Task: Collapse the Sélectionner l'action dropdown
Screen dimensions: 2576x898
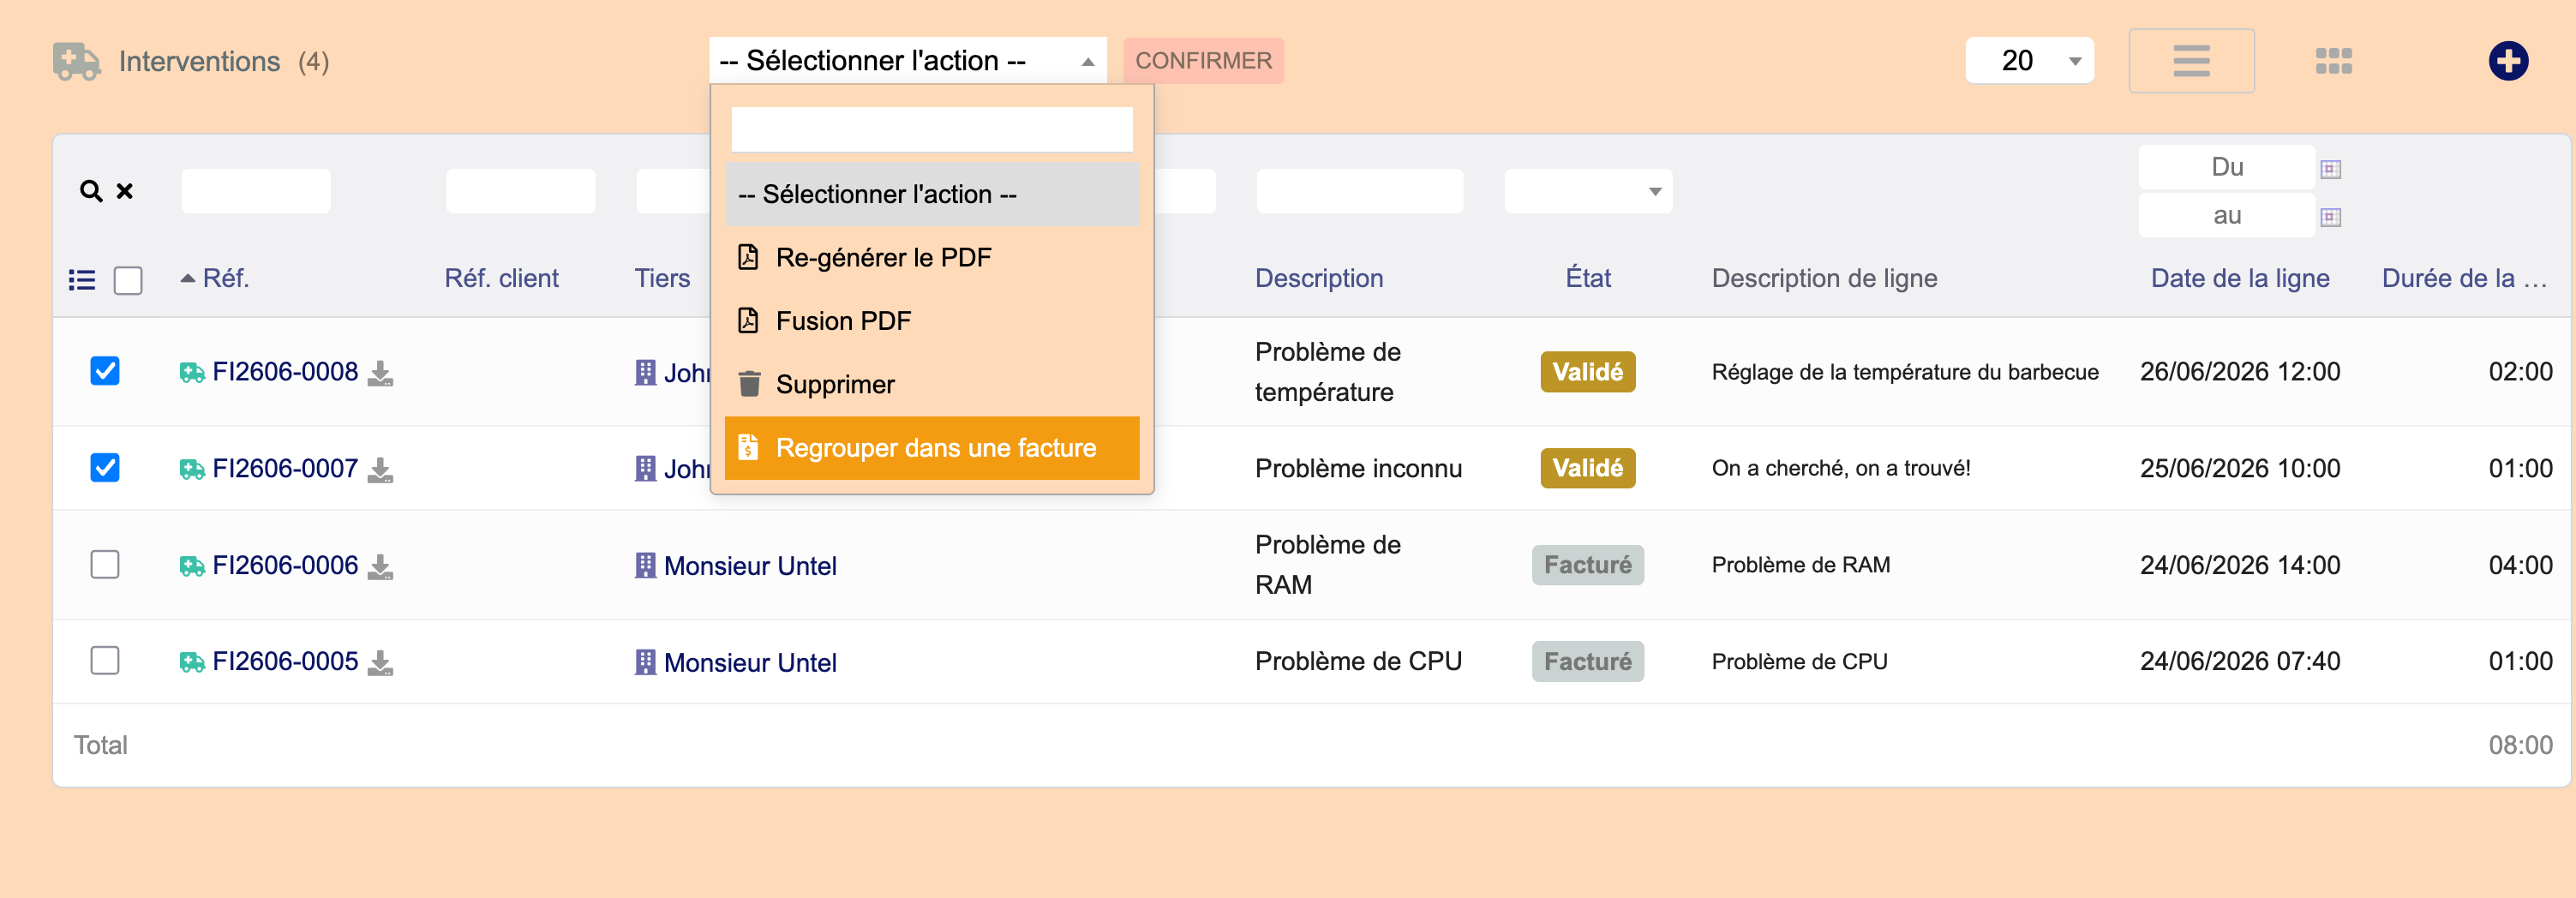Action: [907, 61]
